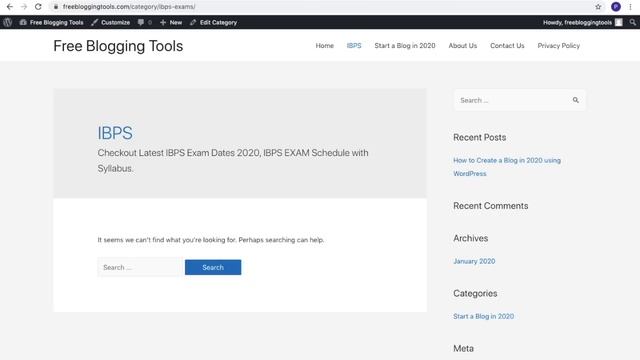Click the IBPS category heading
The image size is (640, 360).
click(115, 133)
